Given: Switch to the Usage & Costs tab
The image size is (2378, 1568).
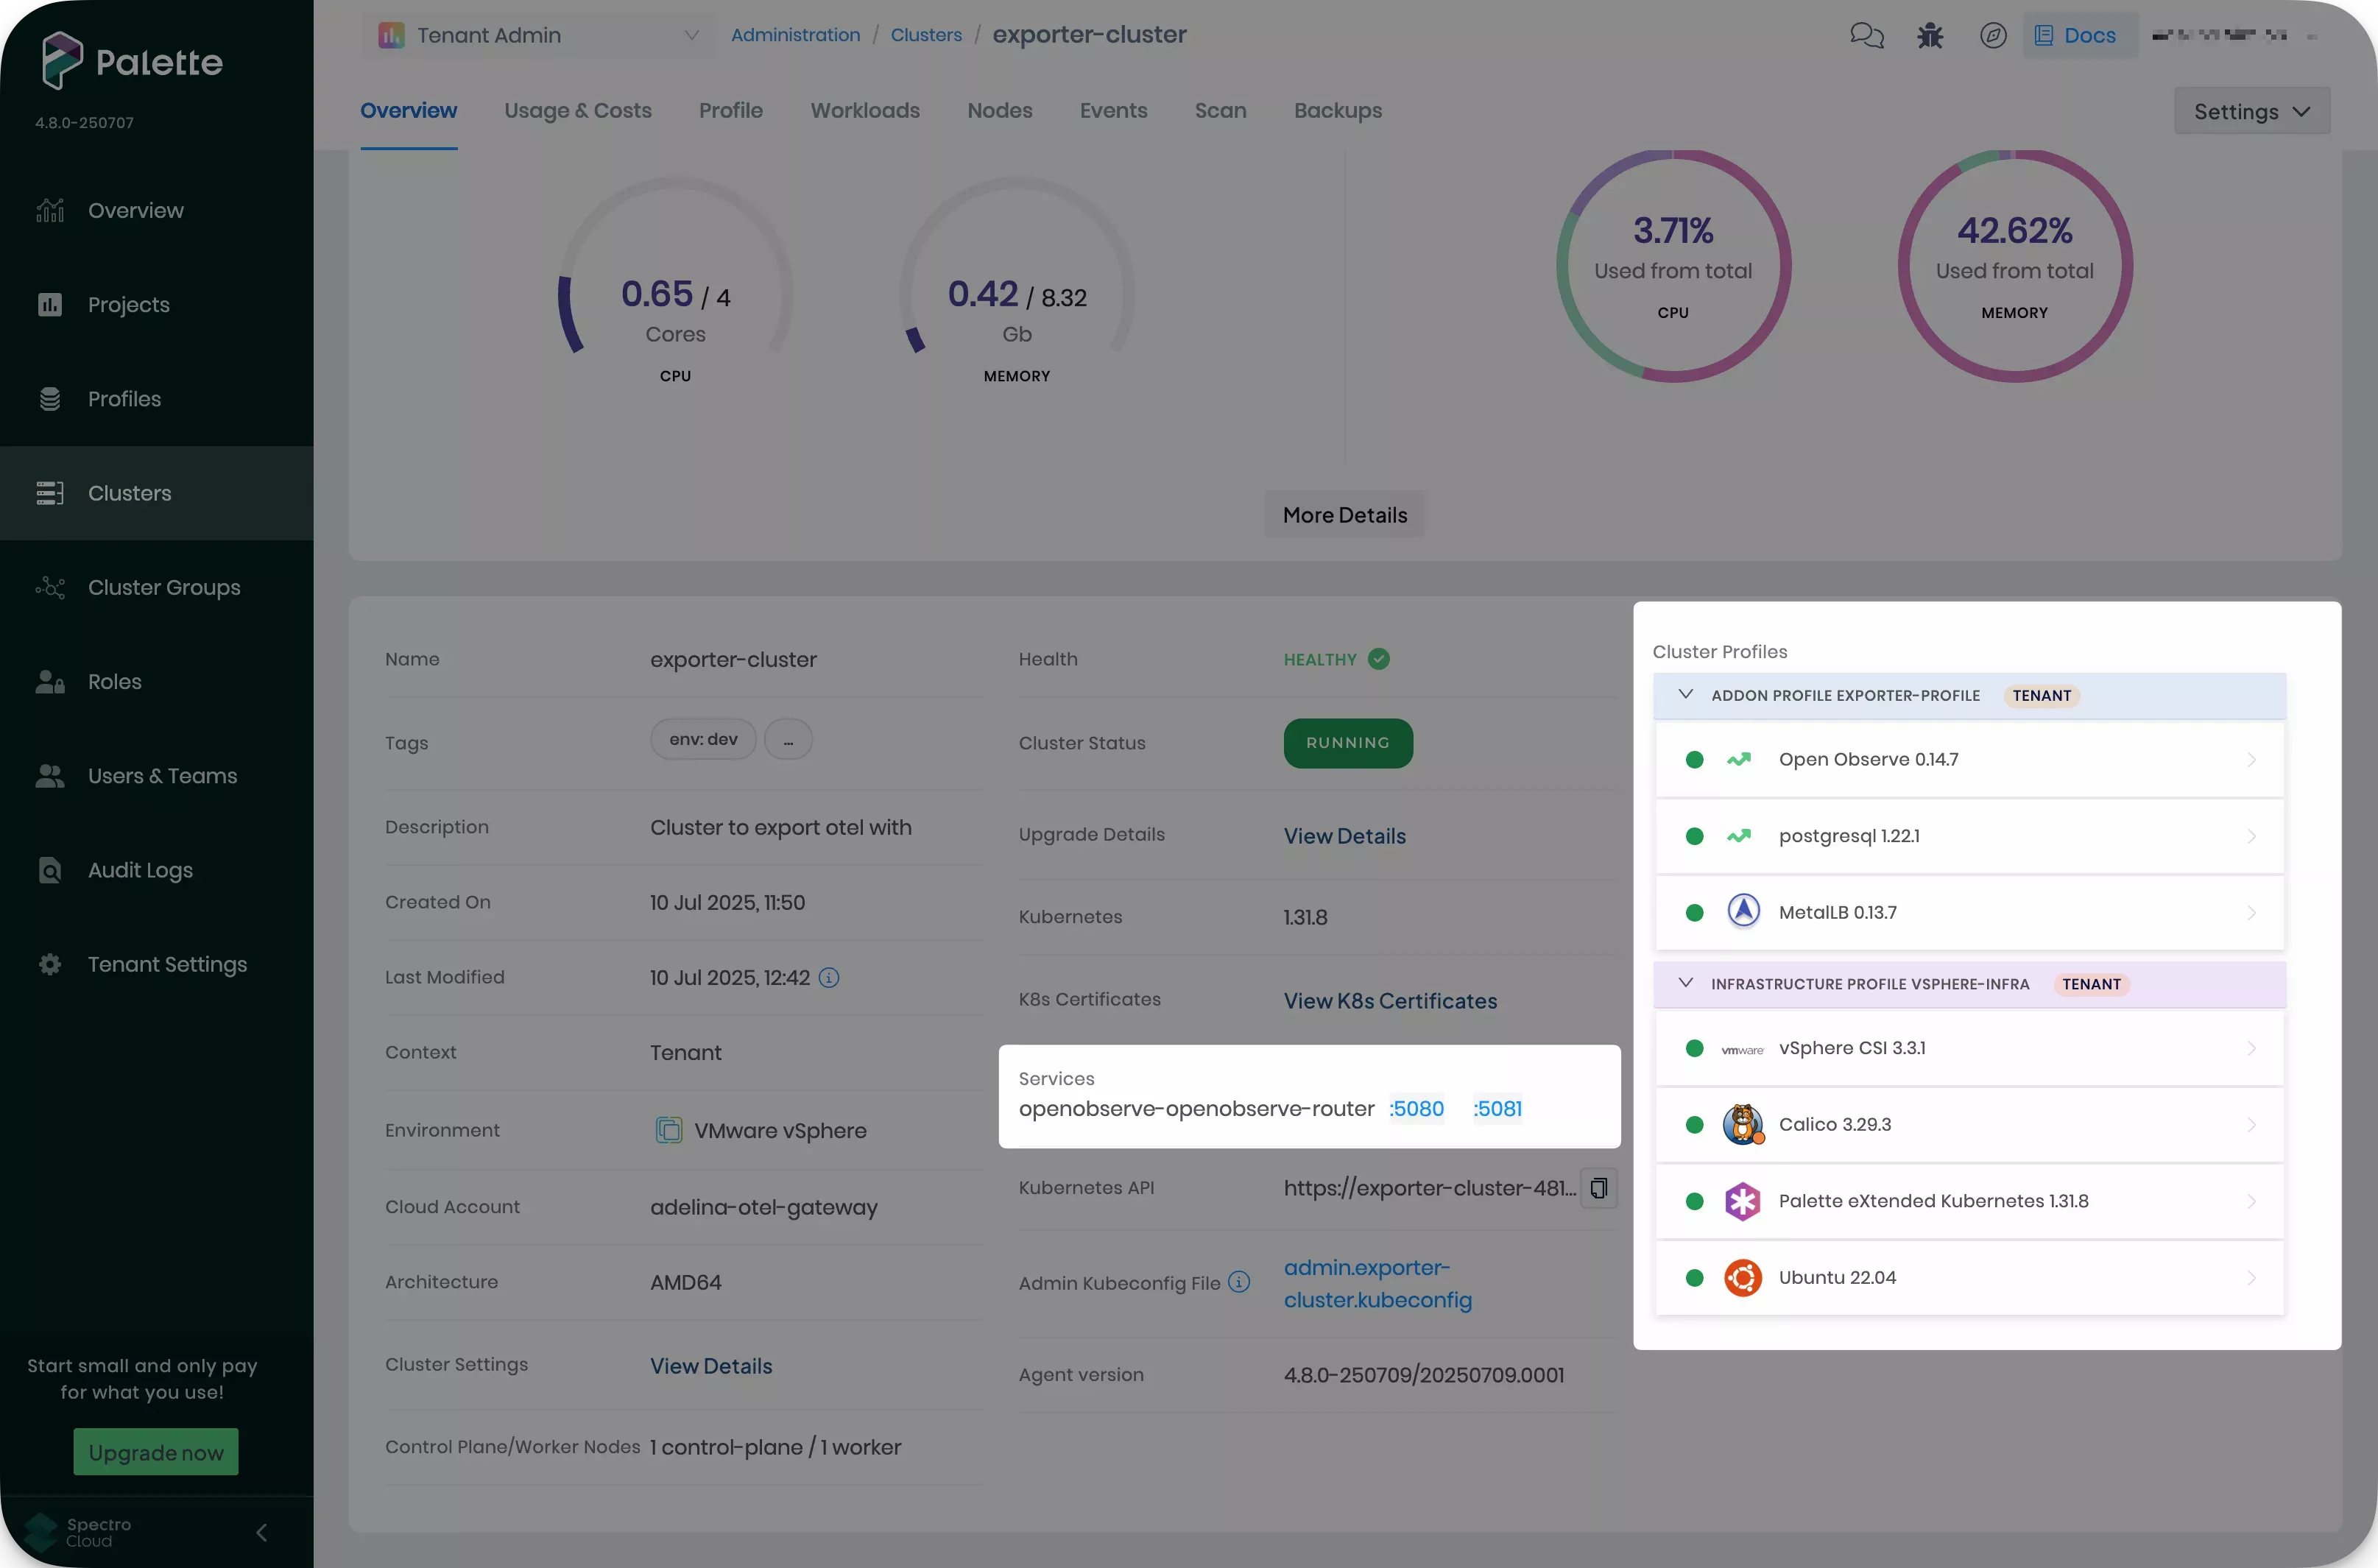Looking at the screenshot, I should click(x=577, y=111).
